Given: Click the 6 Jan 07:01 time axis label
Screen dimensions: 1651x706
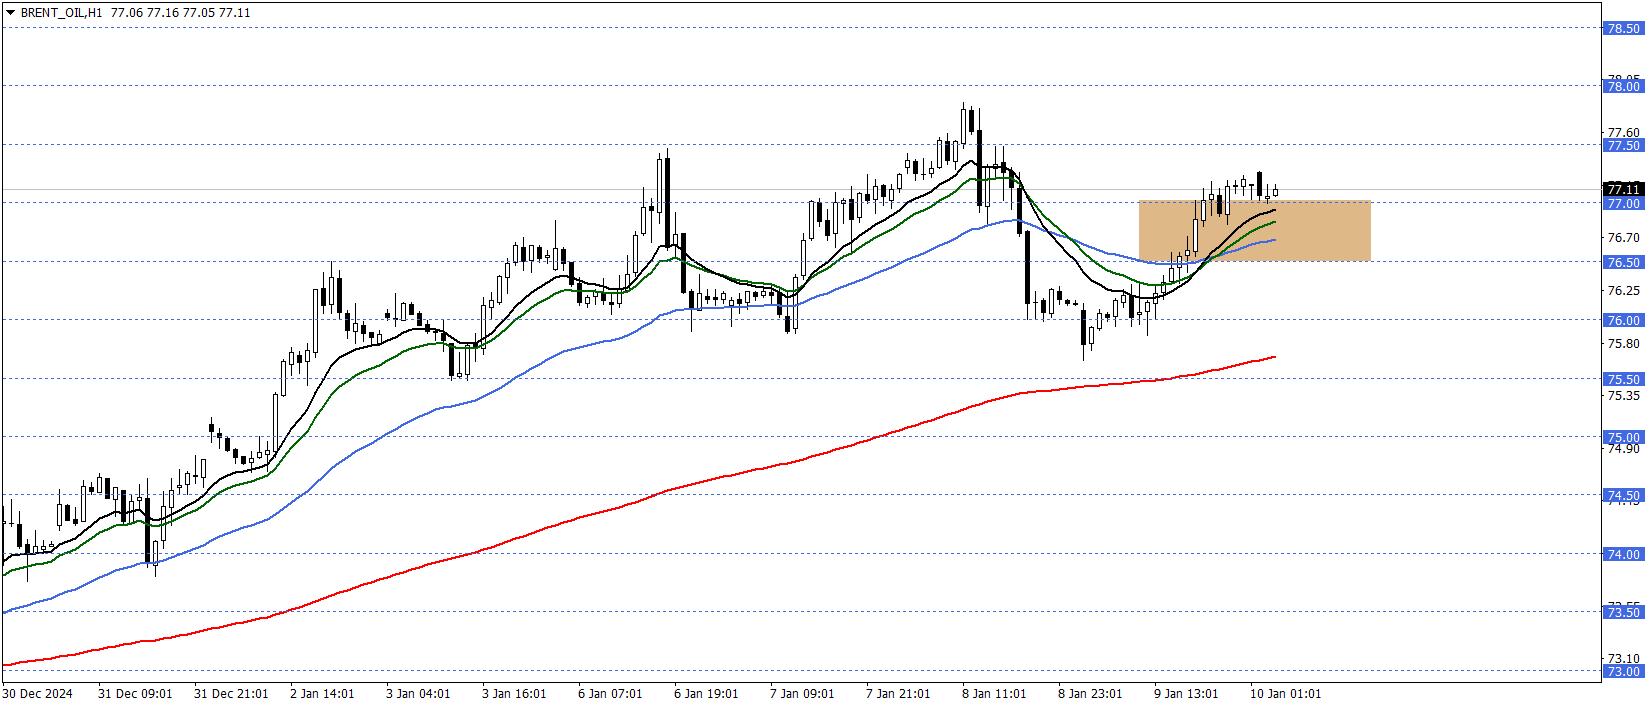Looking at the screenshot, I should coord(610,693).
